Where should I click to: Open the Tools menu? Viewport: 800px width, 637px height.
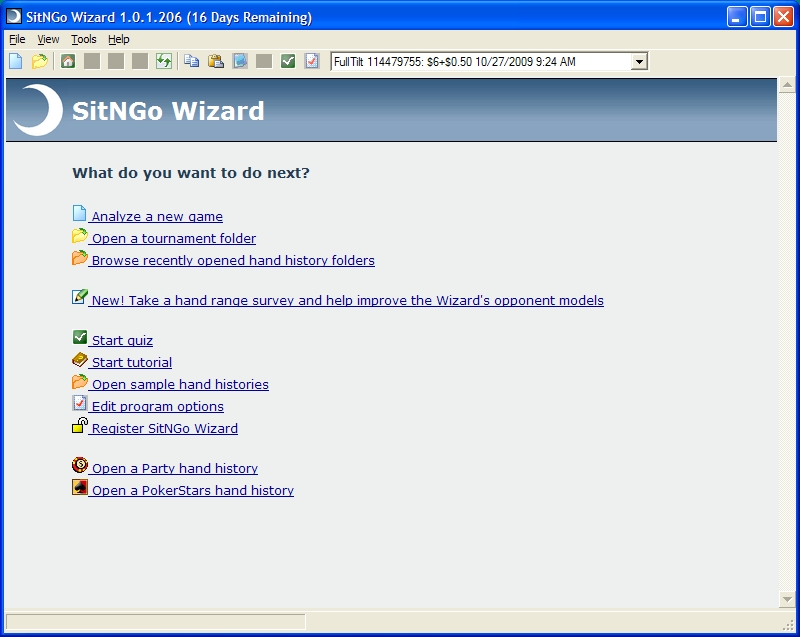click(84, 39)
